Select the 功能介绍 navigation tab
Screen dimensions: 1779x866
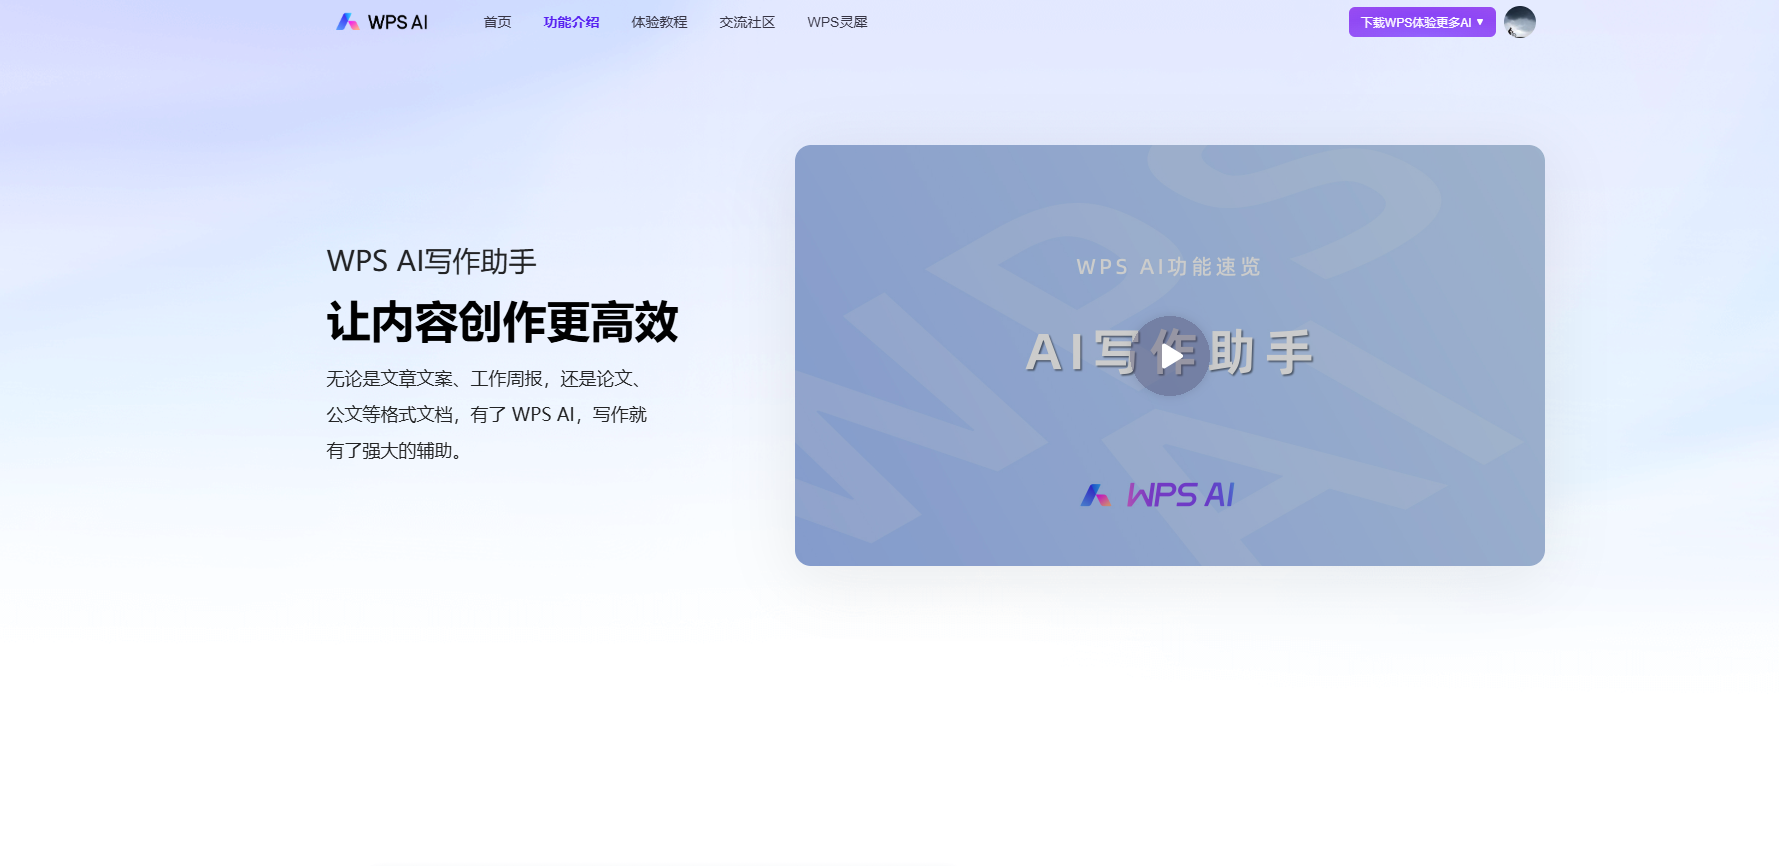point(571,22)
